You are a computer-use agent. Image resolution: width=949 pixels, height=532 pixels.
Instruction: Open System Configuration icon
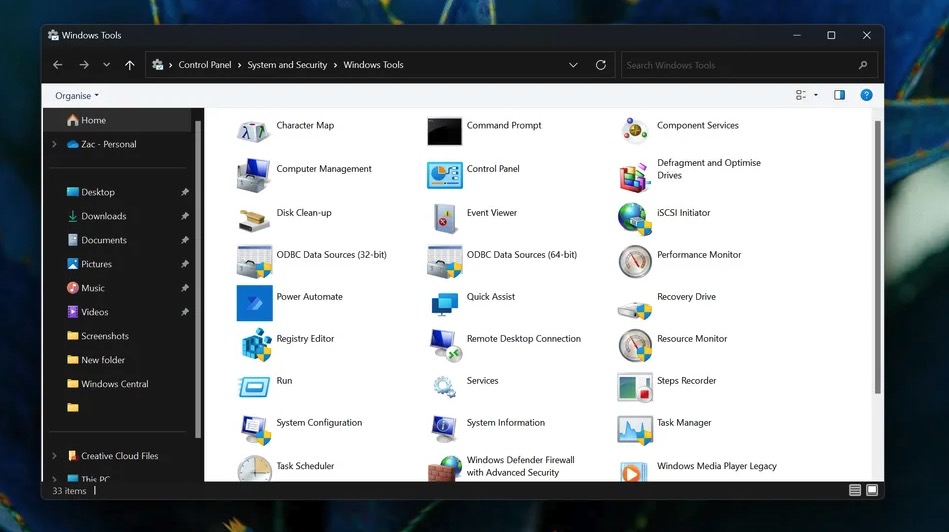[255, 430]
